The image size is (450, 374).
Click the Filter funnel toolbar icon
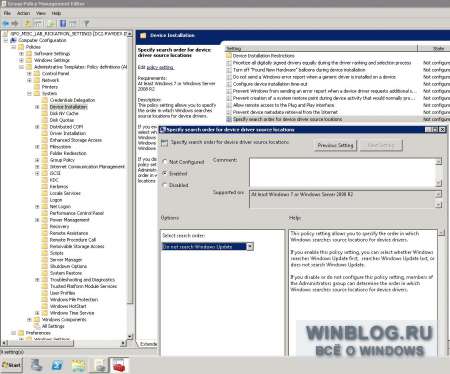pyautogui.click(x=86, y=23)
